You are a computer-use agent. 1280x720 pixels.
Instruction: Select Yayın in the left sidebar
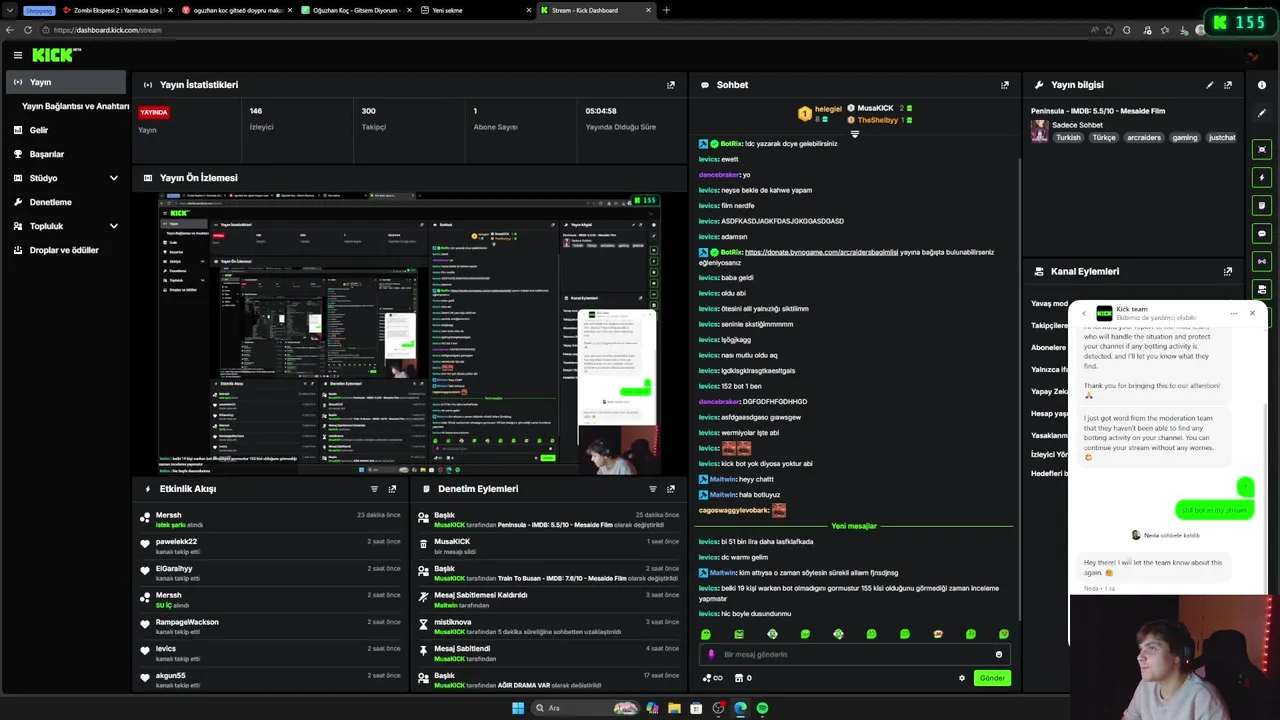click(66, 82)
